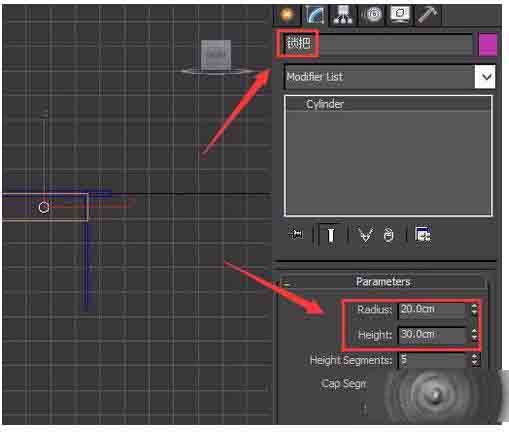Open the Utilities hammer tab
The image size is (509, 435).
tap(428, 15)
